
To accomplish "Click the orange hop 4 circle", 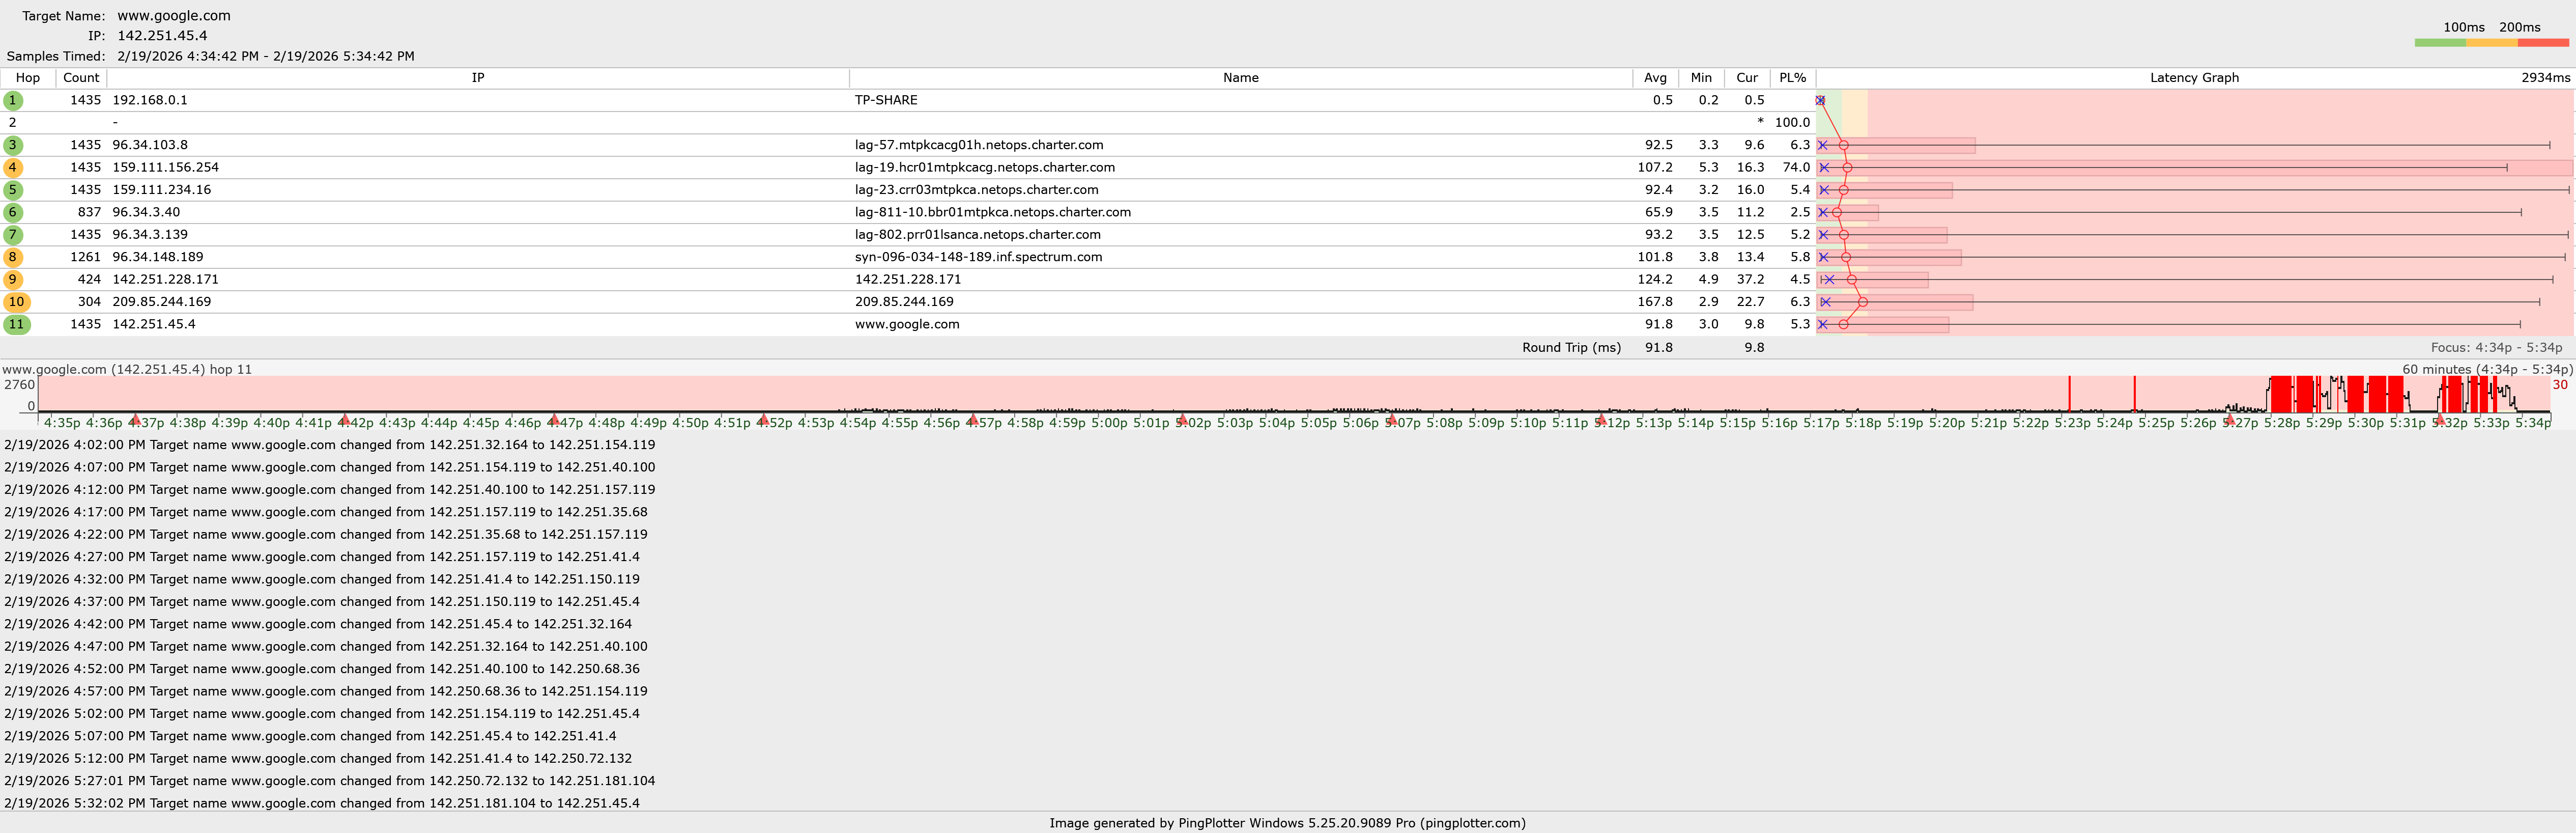I will click(x=13, y=167).
